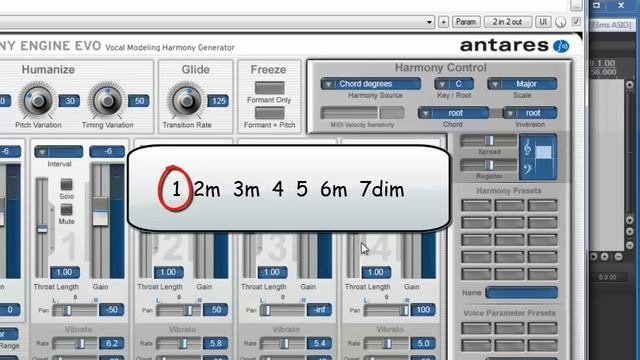Screen dimensions: 640x360
Task: Click voice 4 Vibrato Rate value 5.0
Action: click(423, 344)
